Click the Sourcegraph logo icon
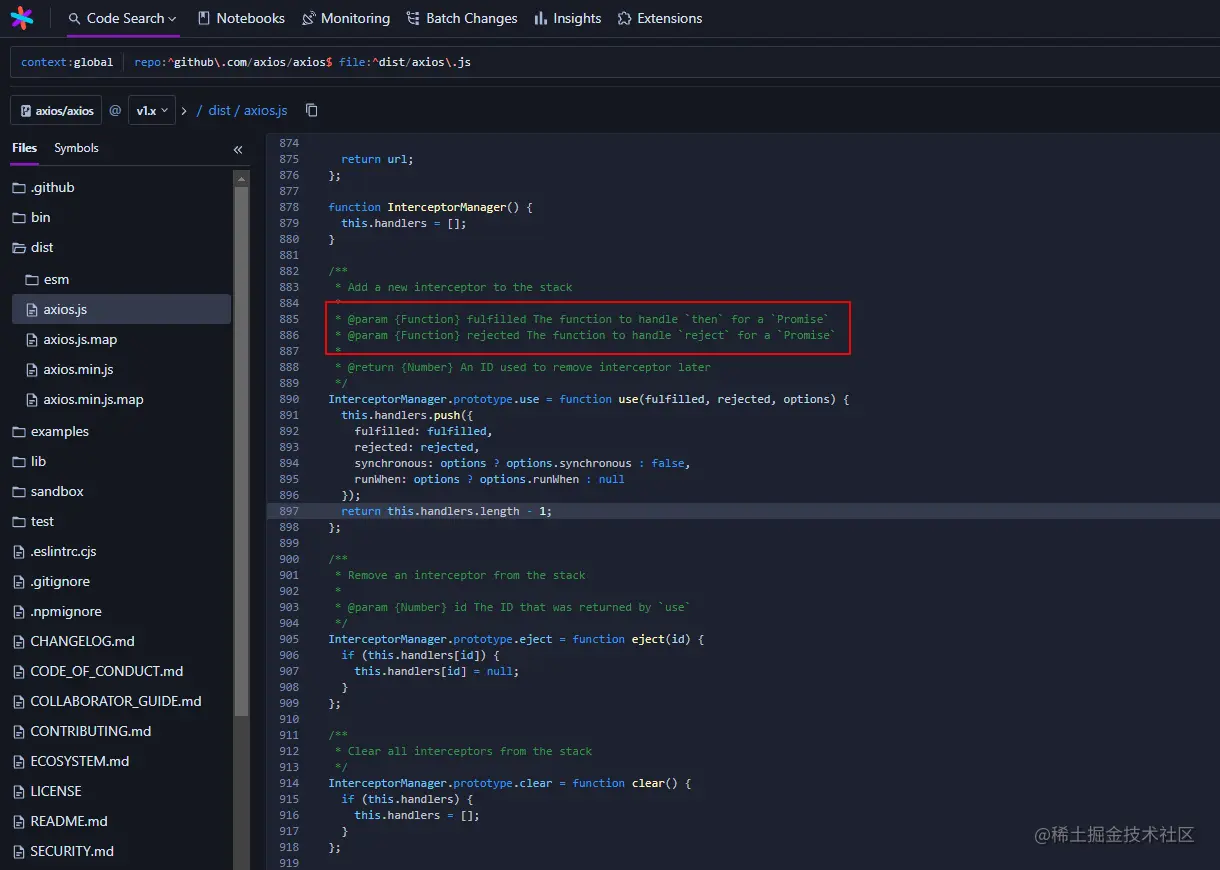The width and height of the screenshot is (1220, 870). pyautogui.click(x=22, y=18)
